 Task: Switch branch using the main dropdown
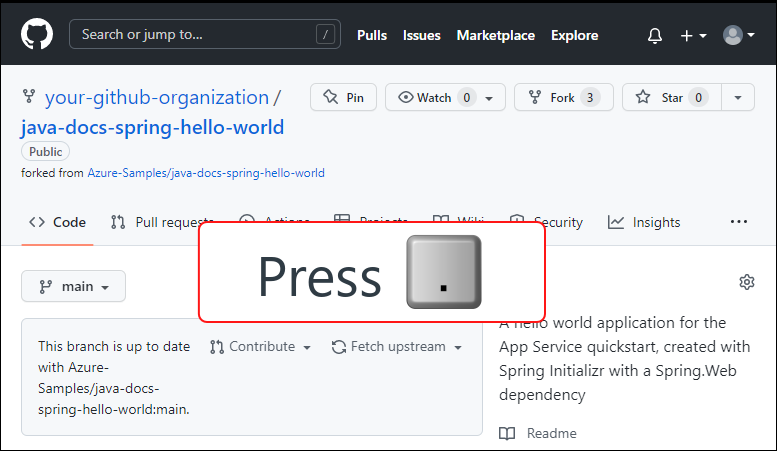tap(73, 286)
